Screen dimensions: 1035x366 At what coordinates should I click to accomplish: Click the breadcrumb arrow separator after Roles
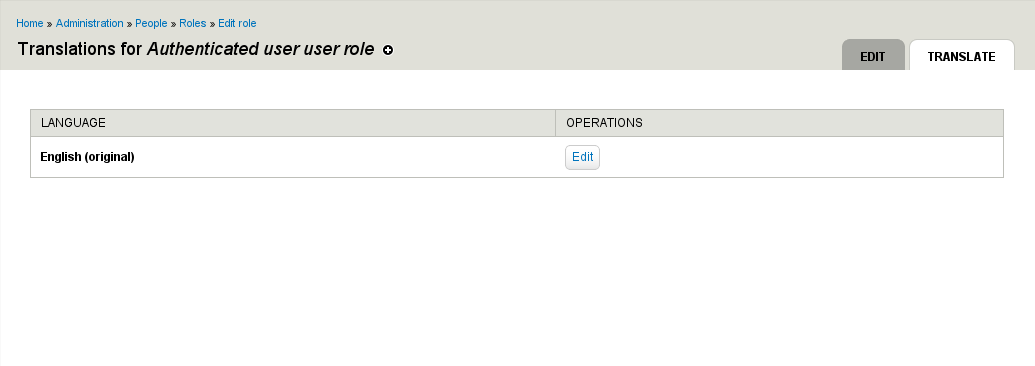click(213, 24)
